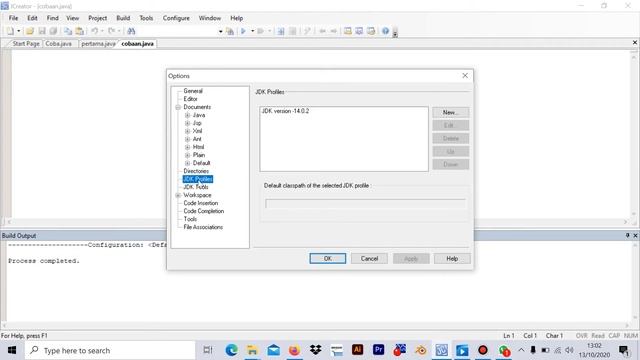Screen dimensions: 640x360
Task: Open Microsoft Edge from the taskbar
Action: tap(231, 350)
